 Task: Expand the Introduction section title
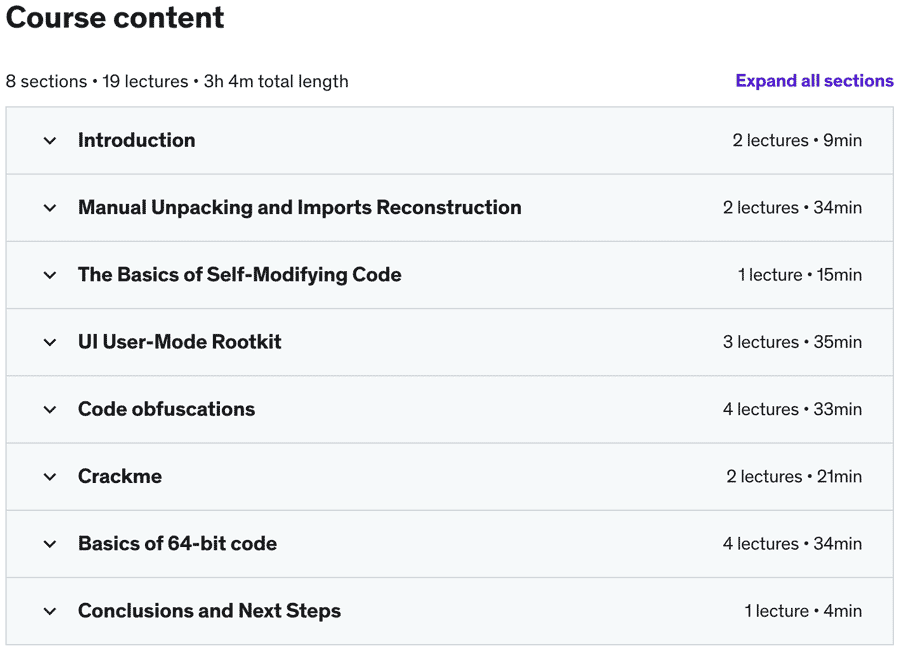(x=137, y=141)
